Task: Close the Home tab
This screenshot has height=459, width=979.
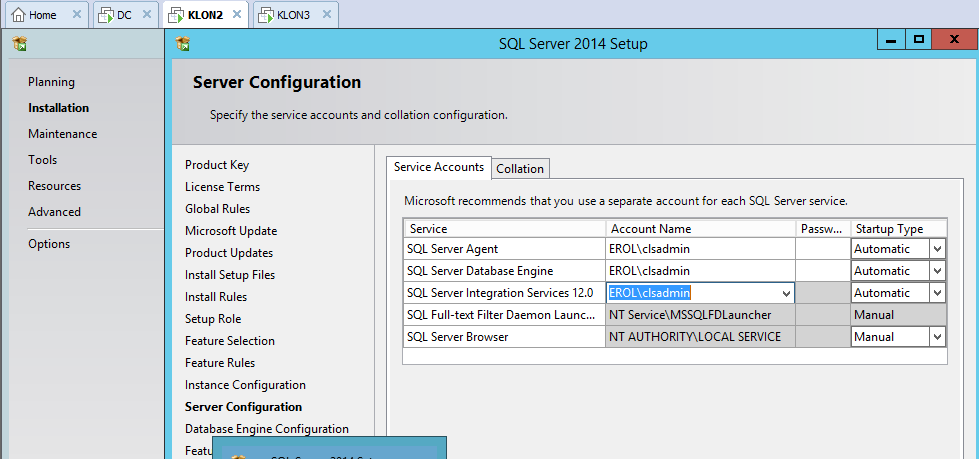Action: click(77, 15)
